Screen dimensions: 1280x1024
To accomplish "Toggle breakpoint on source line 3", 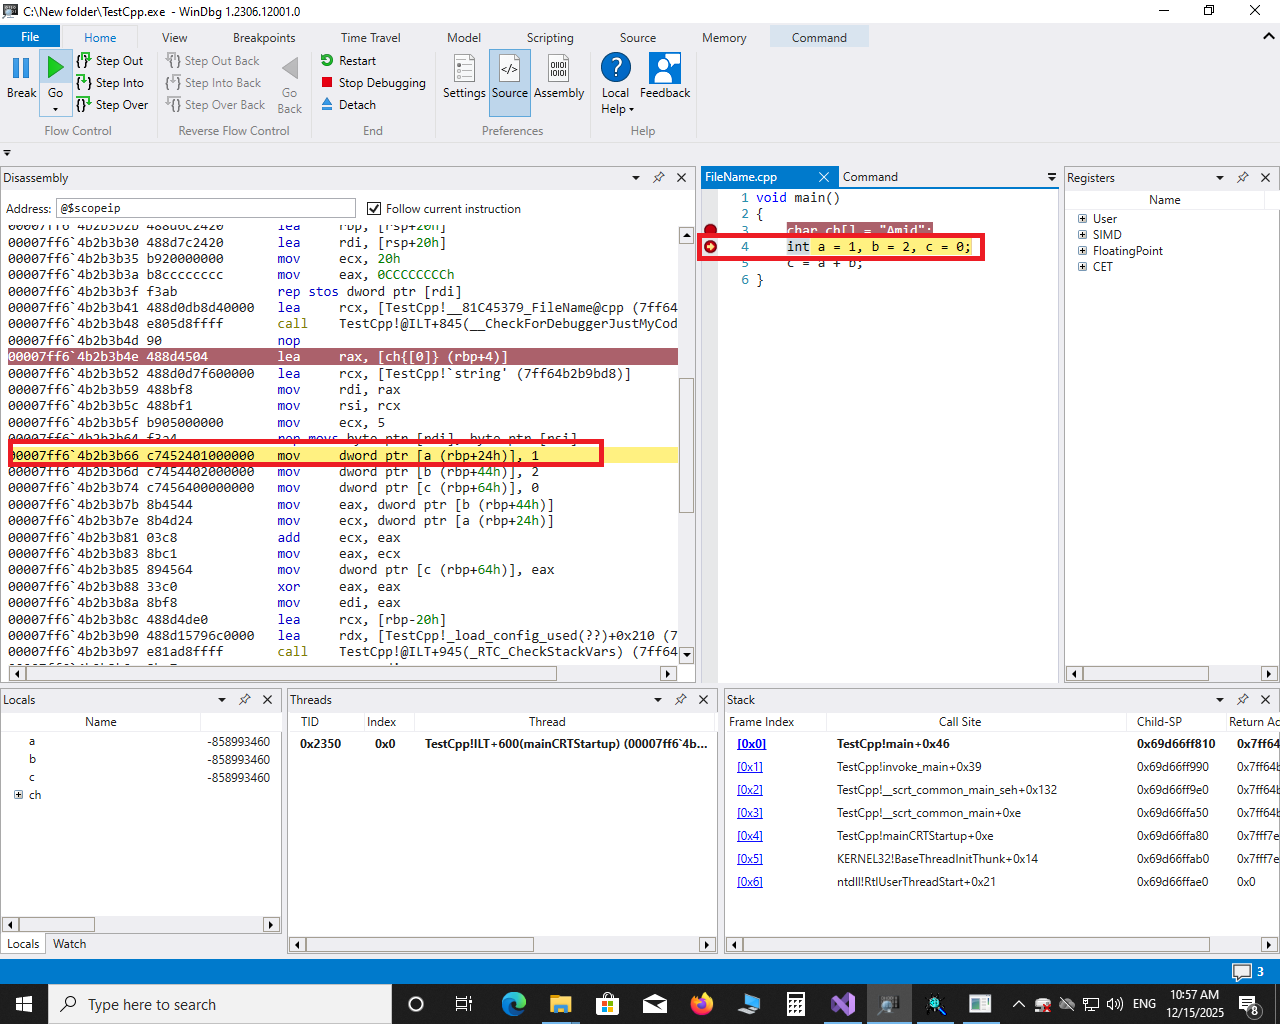I will [710, 230].
